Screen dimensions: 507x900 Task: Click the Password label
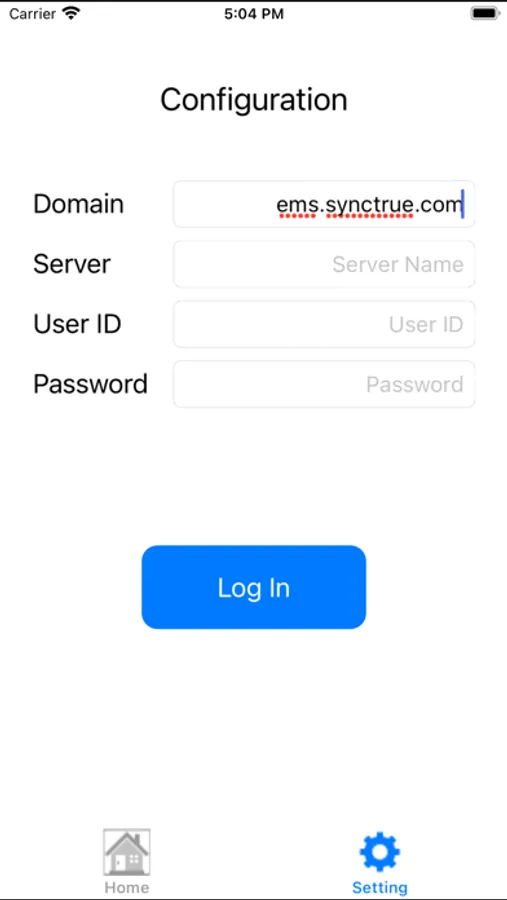[x=90, y=384]
